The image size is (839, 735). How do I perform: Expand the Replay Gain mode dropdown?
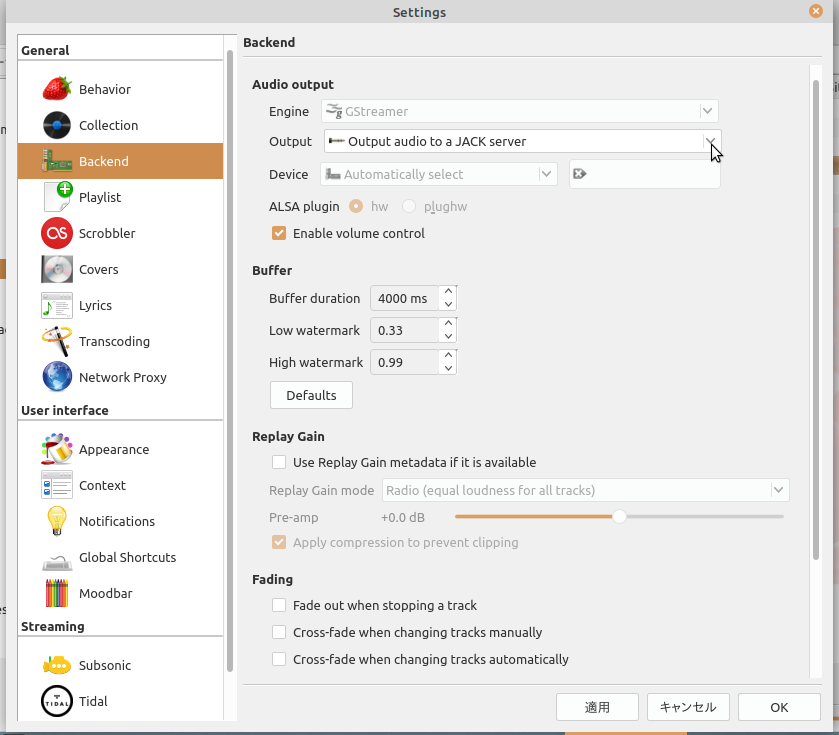[x=778, y=489]
